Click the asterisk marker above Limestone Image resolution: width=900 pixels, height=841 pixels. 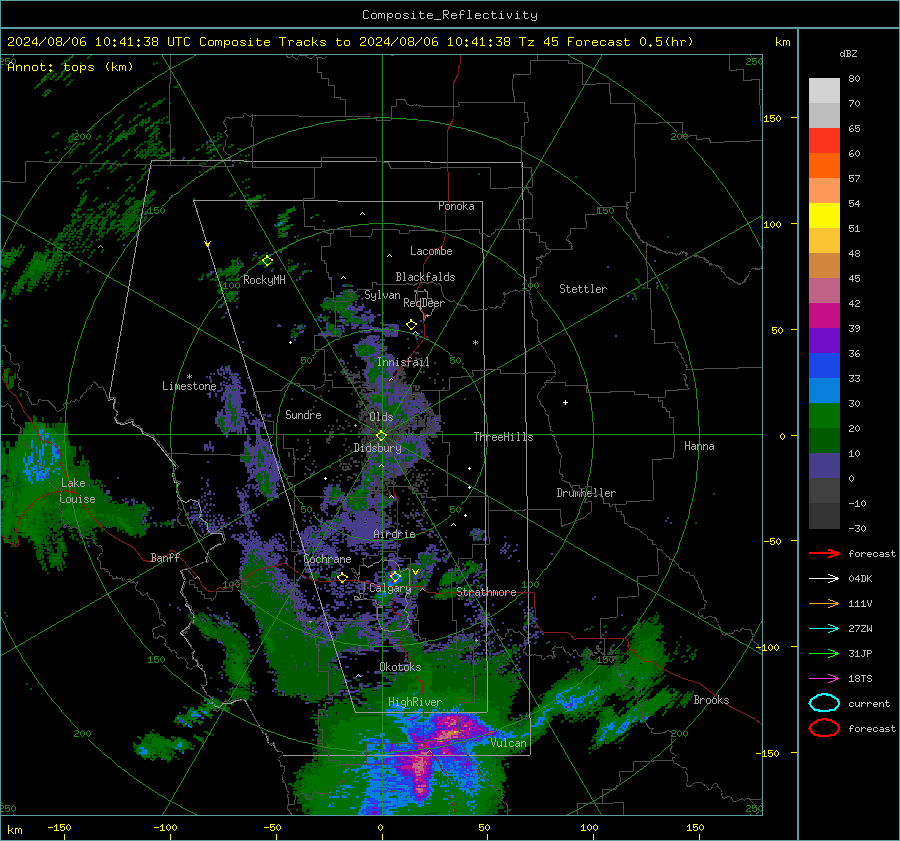[189, 377]
